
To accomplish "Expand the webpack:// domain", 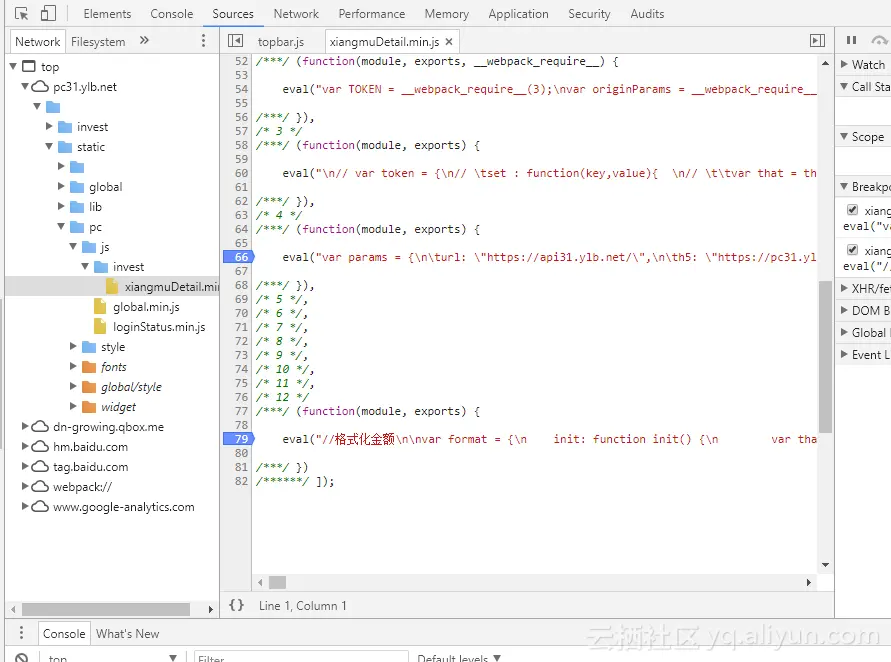I will click(24, 486).
